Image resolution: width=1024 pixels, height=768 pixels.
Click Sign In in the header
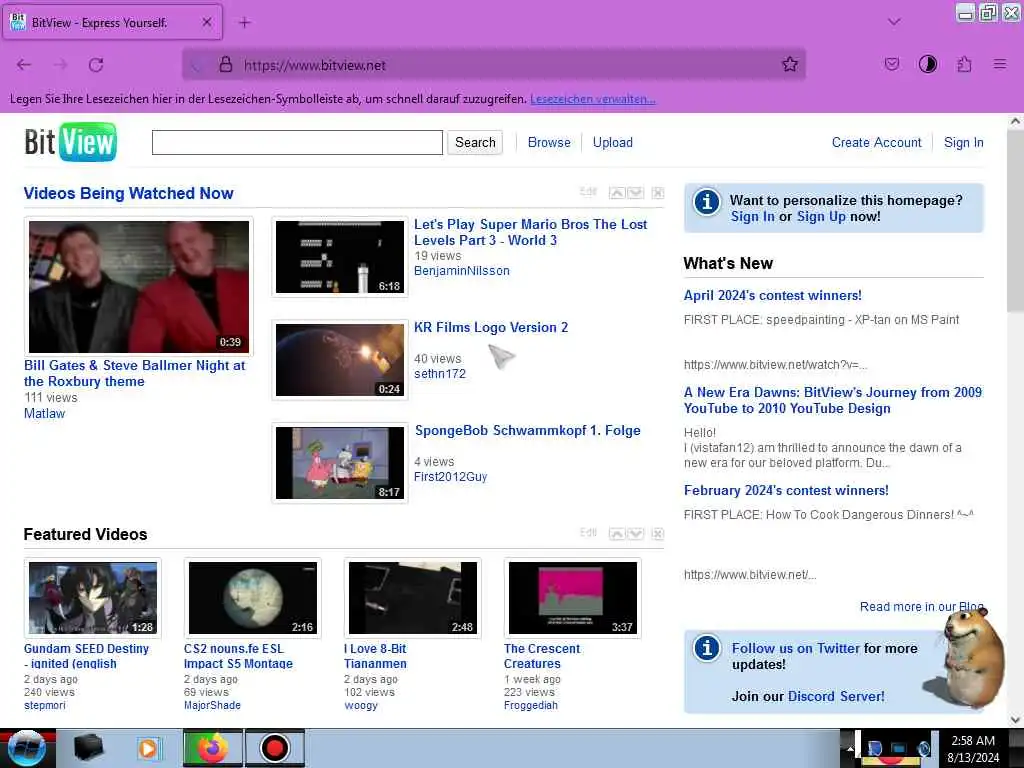pyautogui.click(x=963, y=142)
